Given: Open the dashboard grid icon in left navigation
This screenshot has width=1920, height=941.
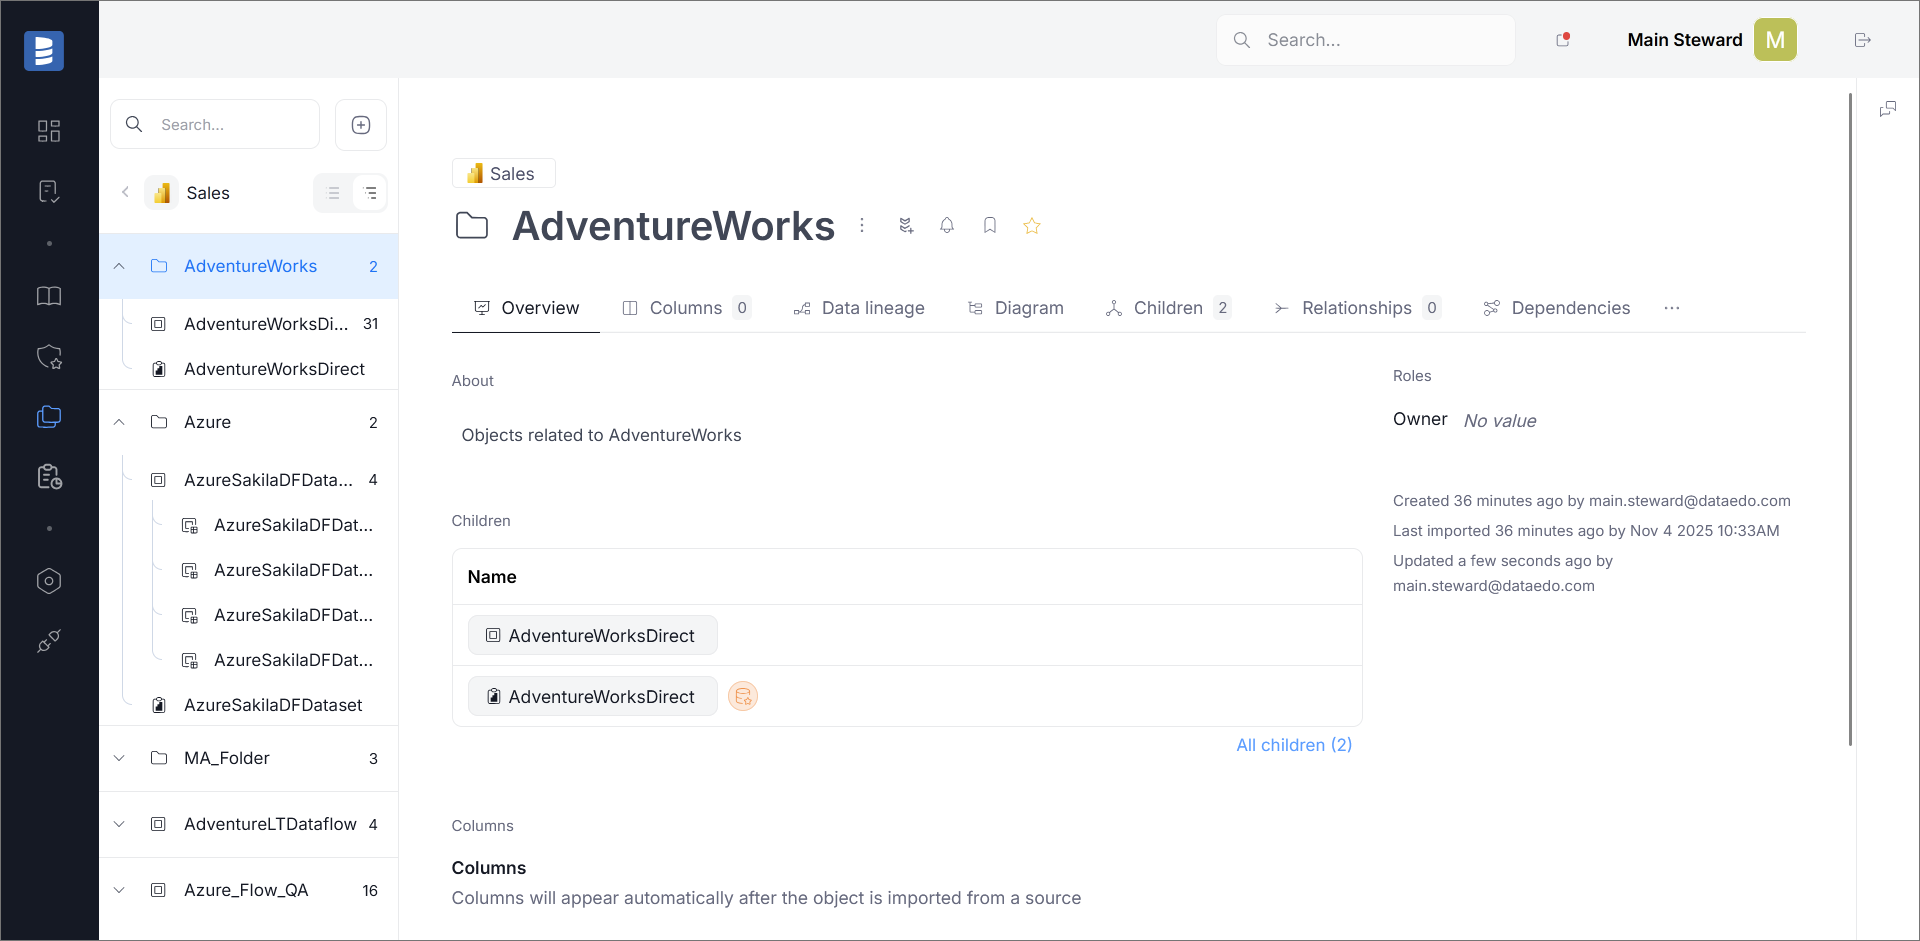Looking at the screenshot, I should coord(49,131).
